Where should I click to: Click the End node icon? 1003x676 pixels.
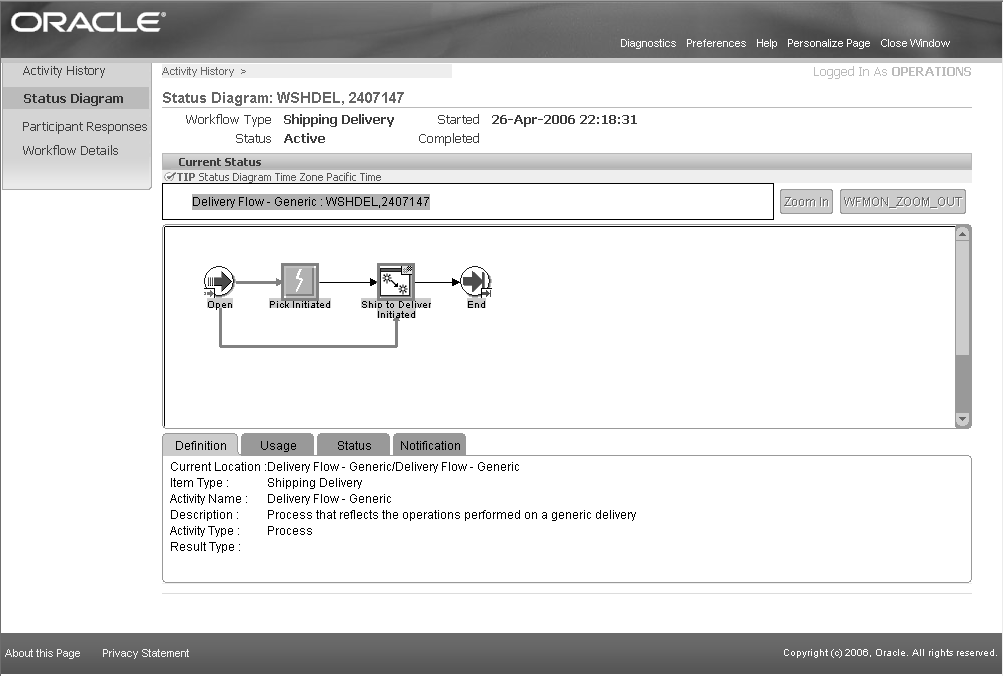(475, 281)
